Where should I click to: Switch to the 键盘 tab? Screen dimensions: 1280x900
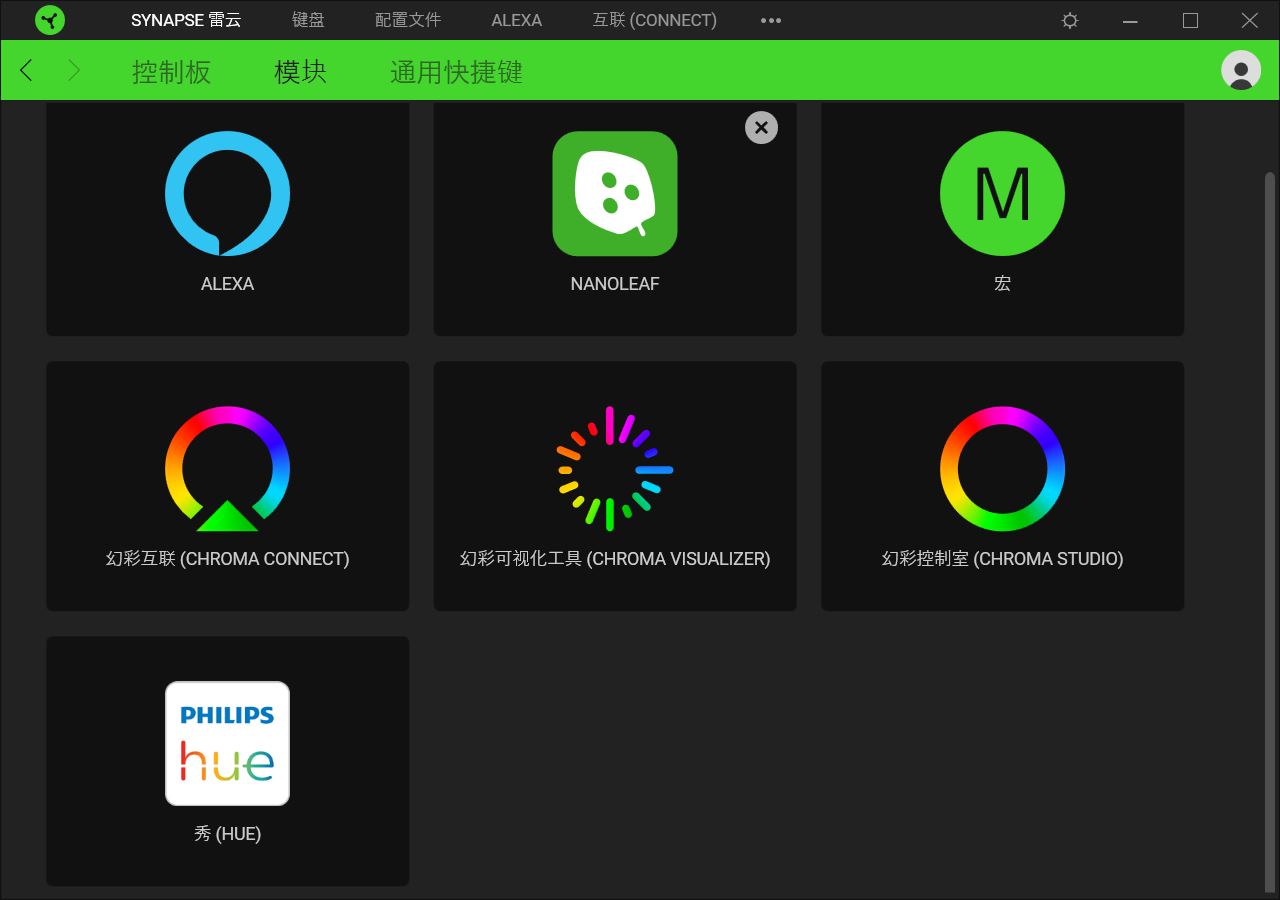click(308, 20)
